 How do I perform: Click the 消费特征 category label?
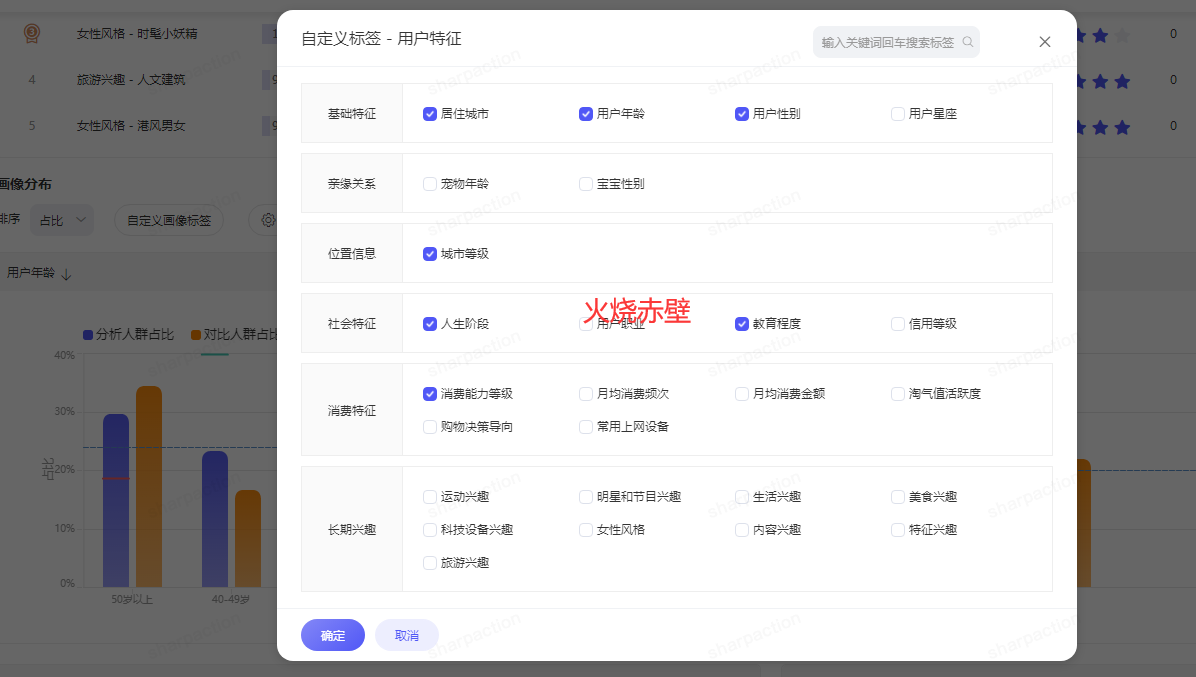(352, 411)
